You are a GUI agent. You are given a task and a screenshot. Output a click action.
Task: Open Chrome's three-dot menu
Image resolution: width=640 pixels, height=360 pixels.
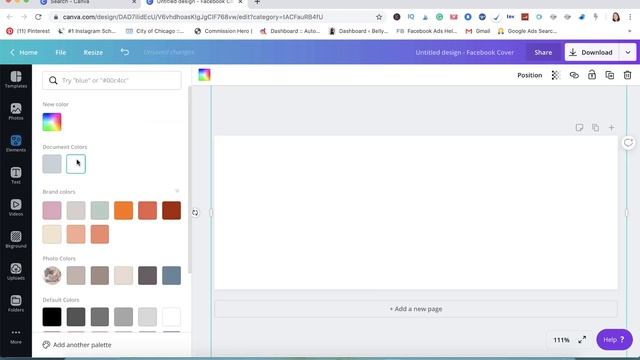630,17
